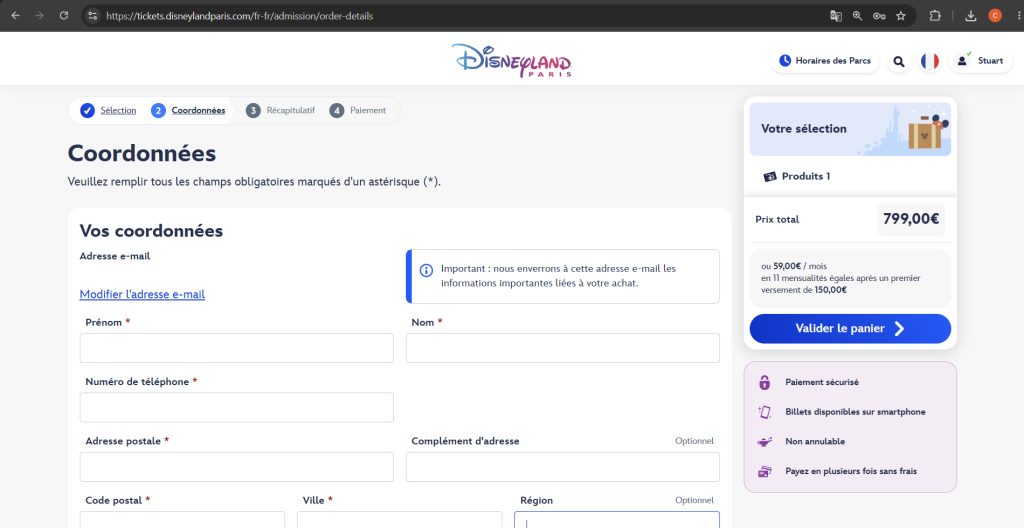Focus the Numéro de téléphone field
1024x528 pixels.
click(236, 407)
